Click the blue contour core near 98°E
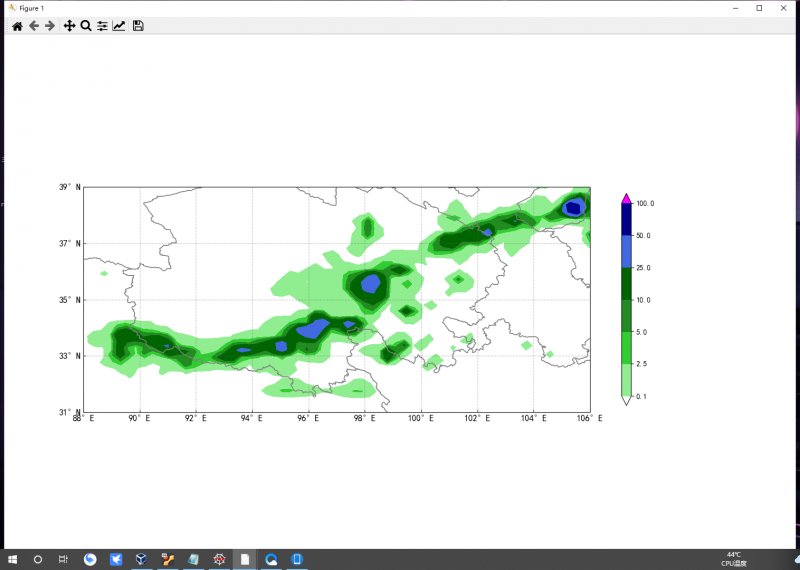800x570 pixels. tap(371, 283)
